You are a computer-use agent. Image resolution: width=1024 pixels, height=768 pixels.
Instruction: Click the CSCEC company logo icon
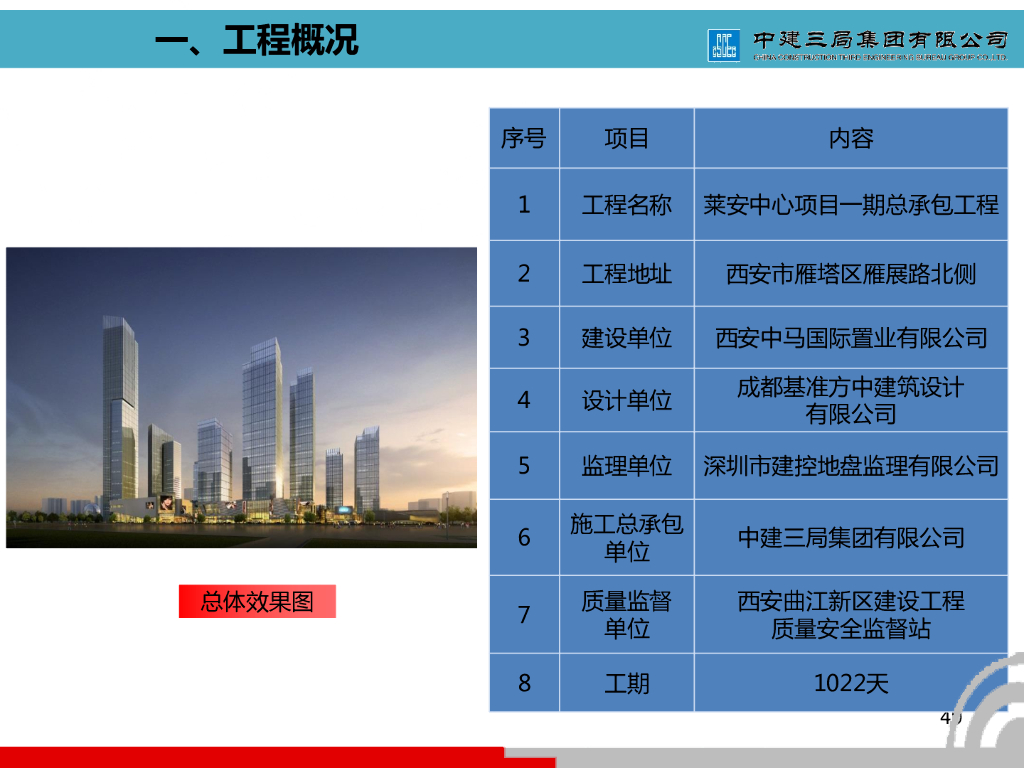(x=724, y=45)
